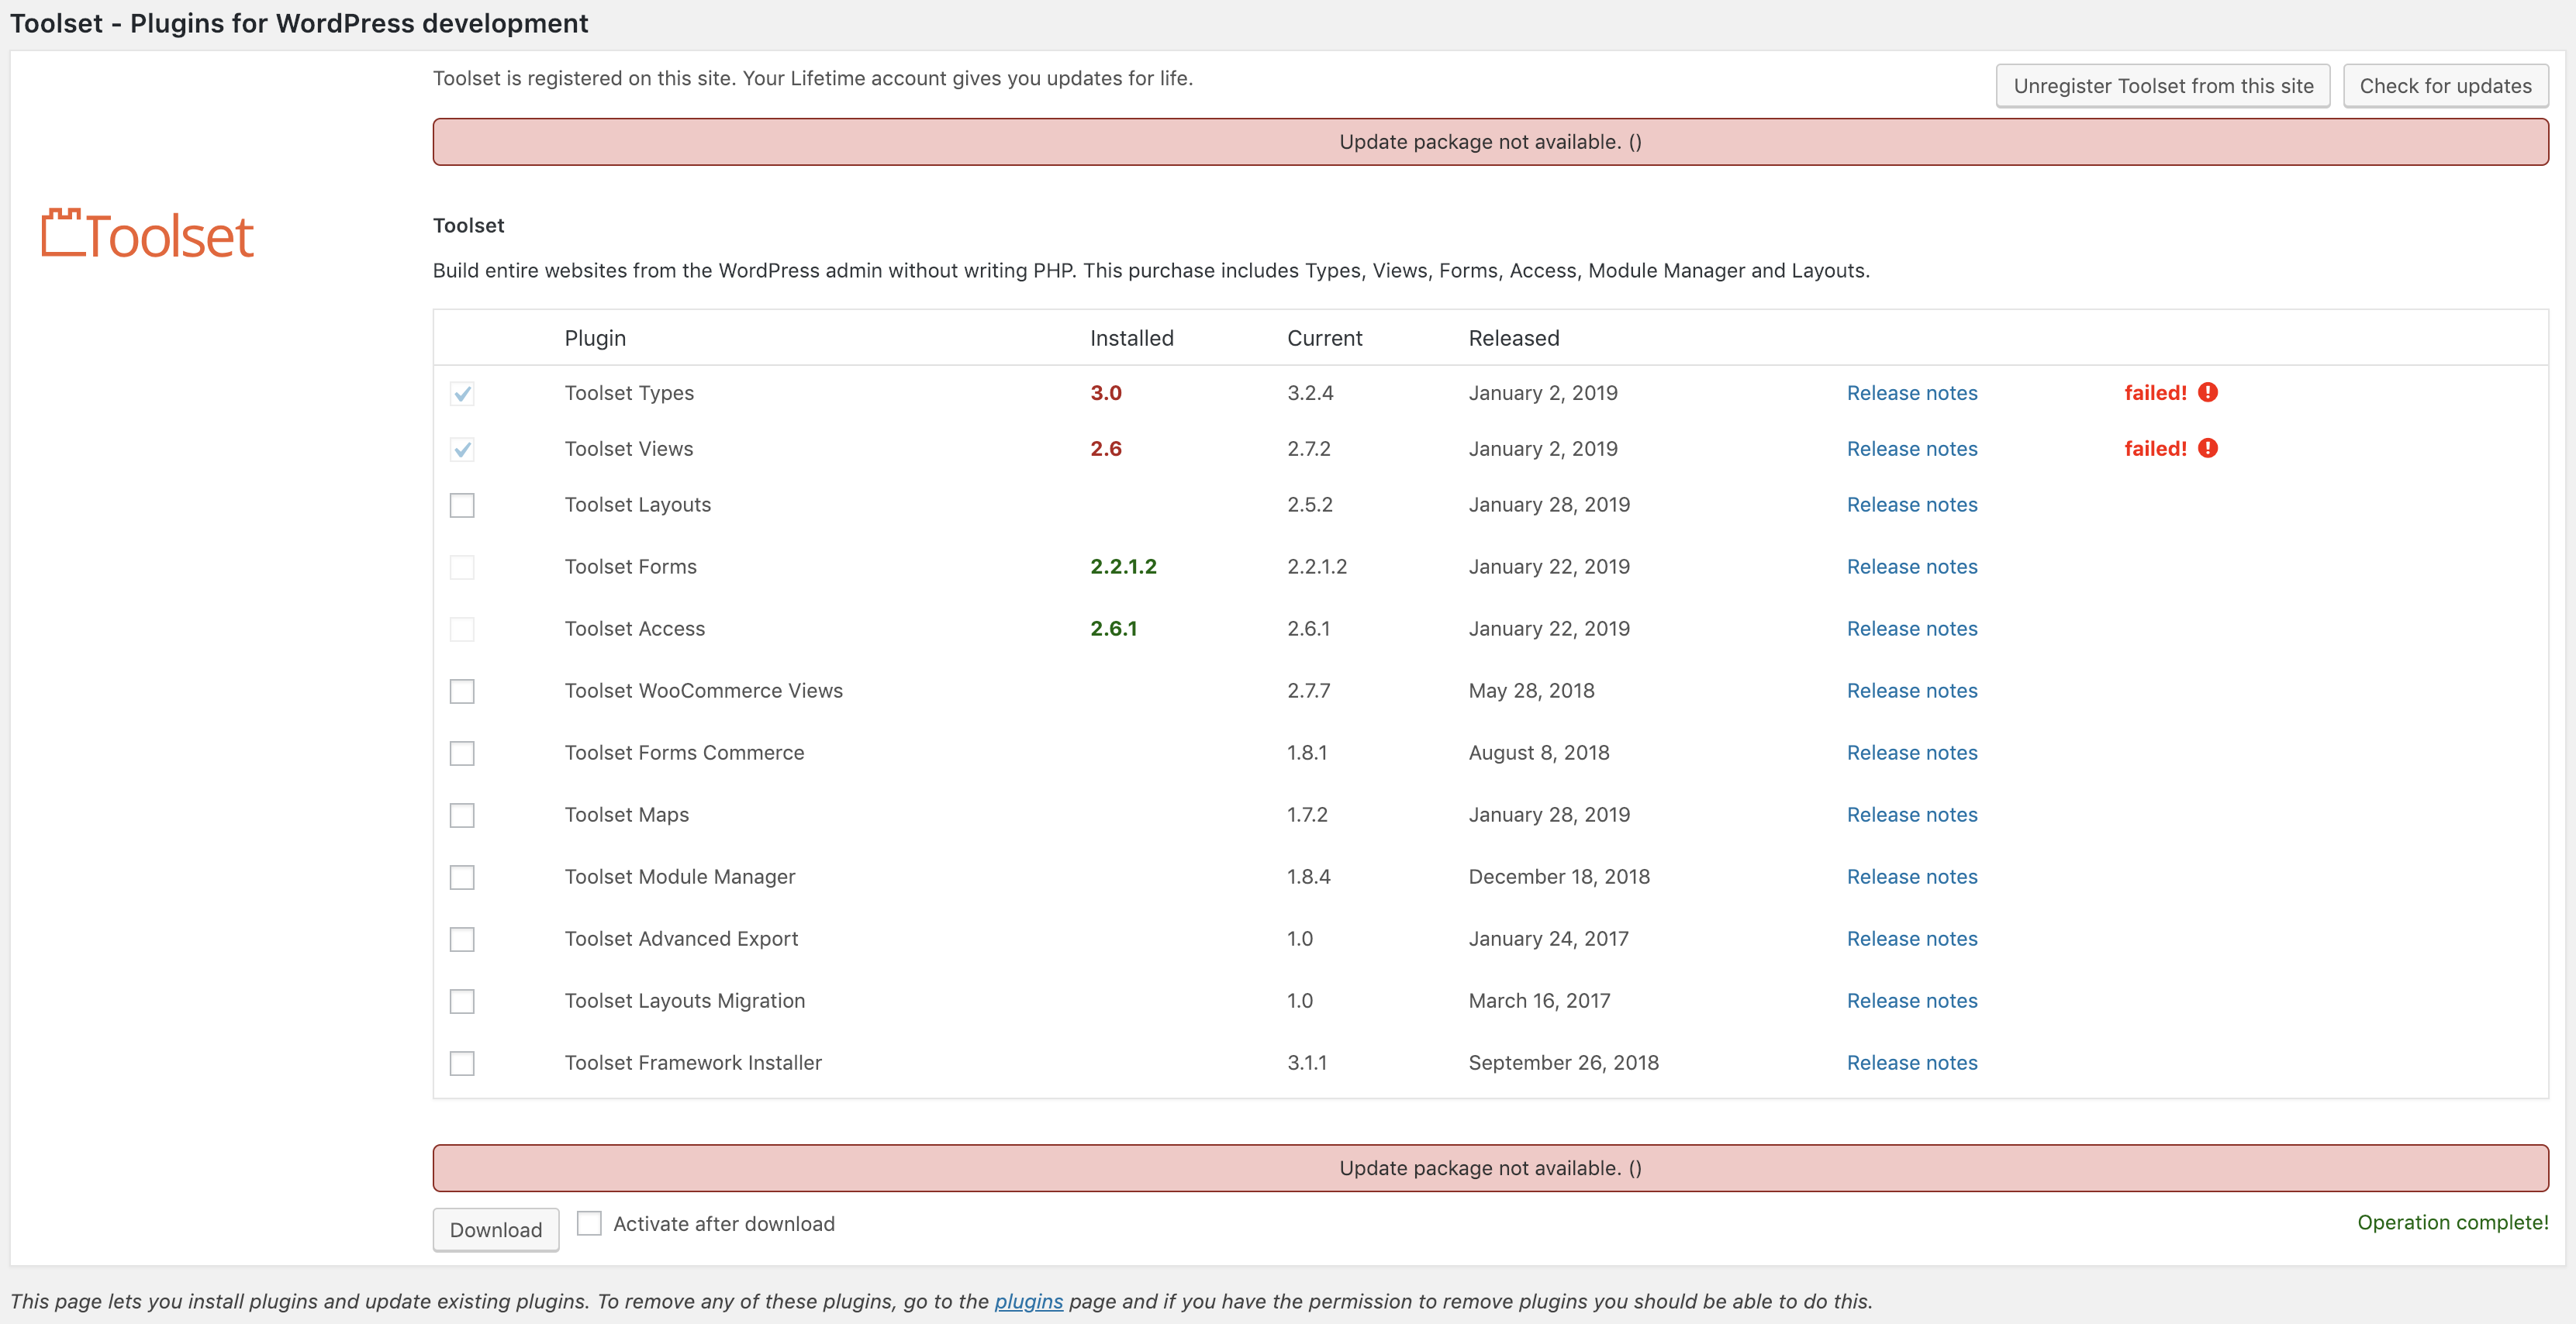The height and width of the screenshot is (1324, 2576).
Task: Click the bottom 'Update package not available' alert
Action: pyautogui.click(x=1490, y=1168)
